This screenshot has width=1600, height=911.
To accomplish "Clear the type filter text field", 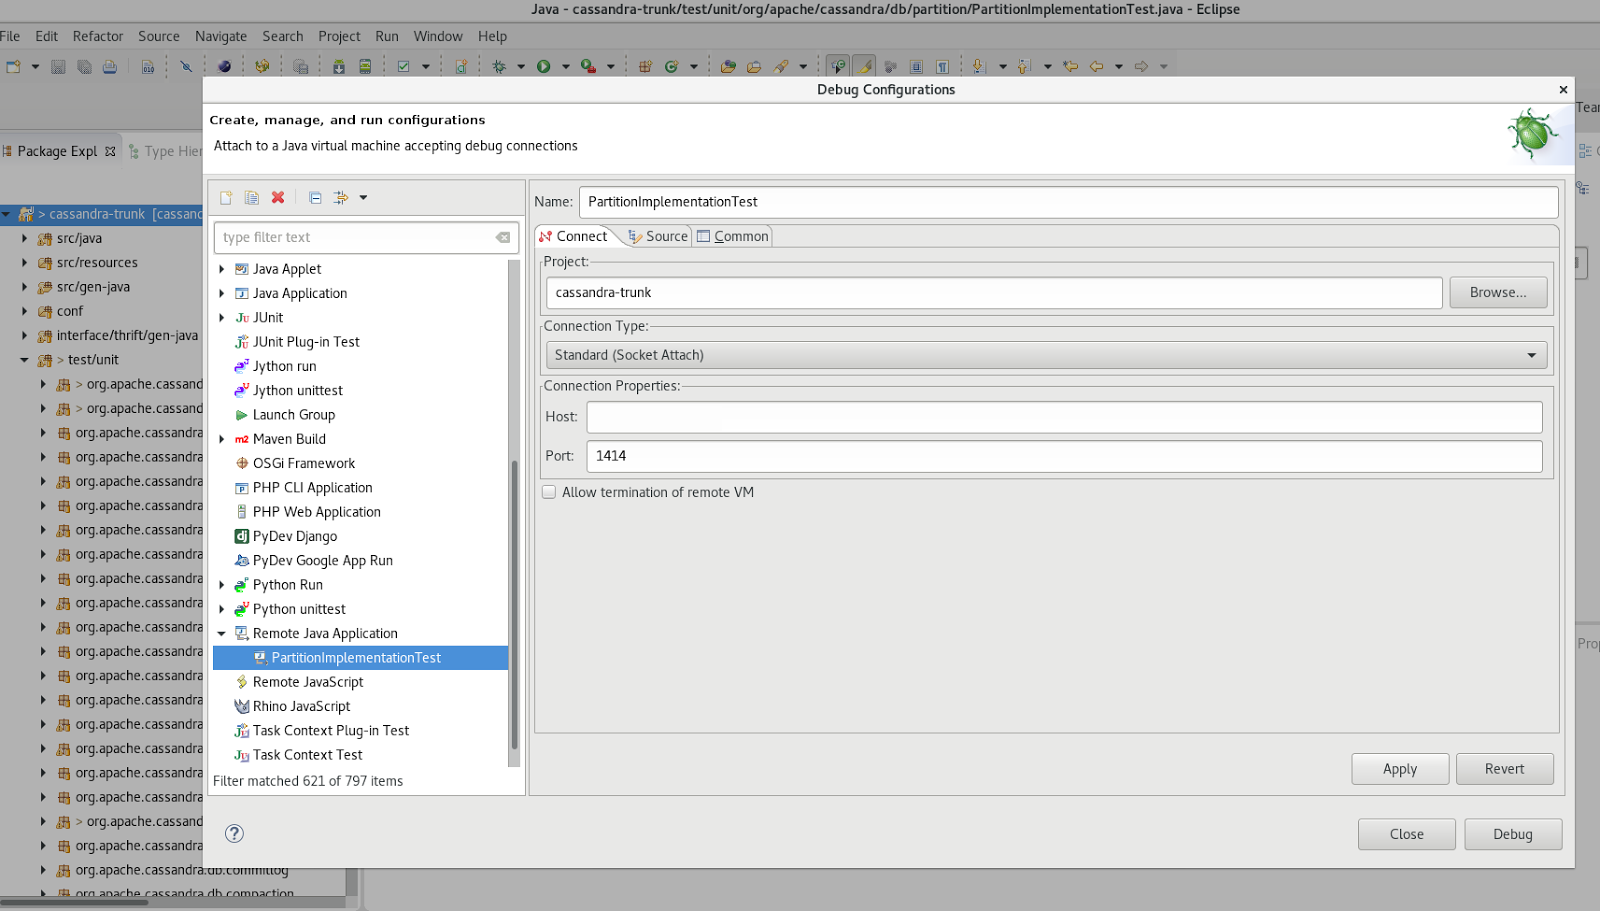I will pyautogui.click(x=503, y=237).
